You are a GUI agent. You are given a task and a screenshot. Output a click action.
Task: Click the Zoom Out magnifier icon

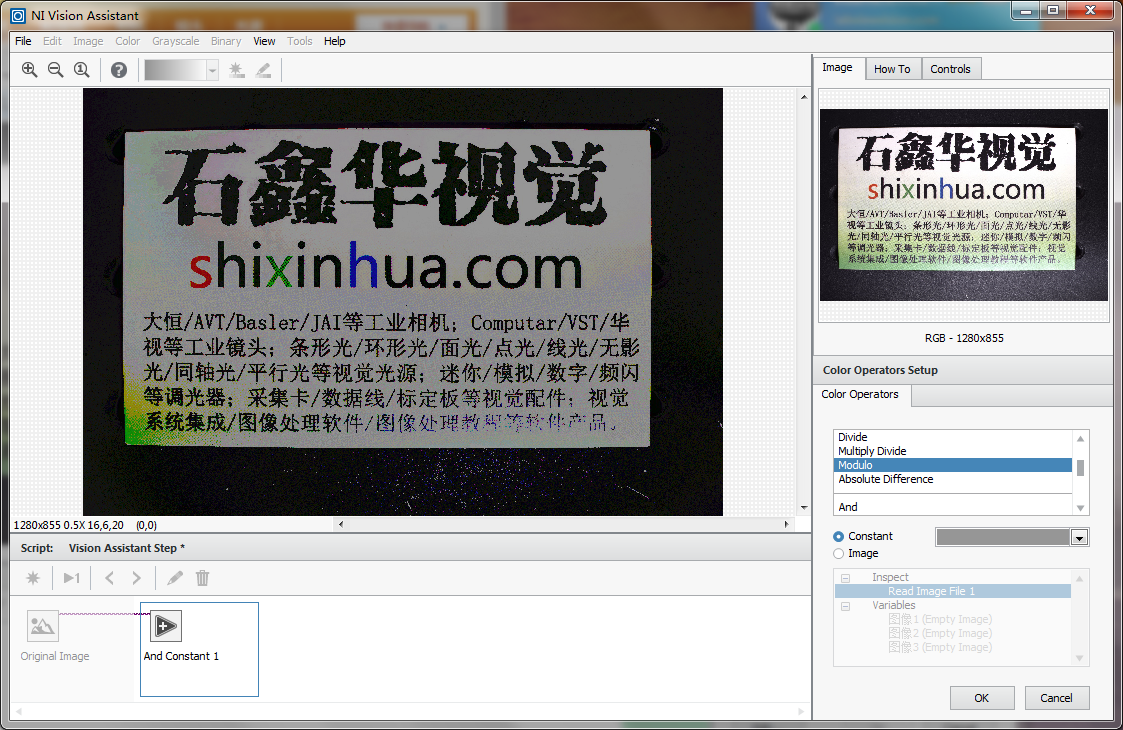point(55,69)
